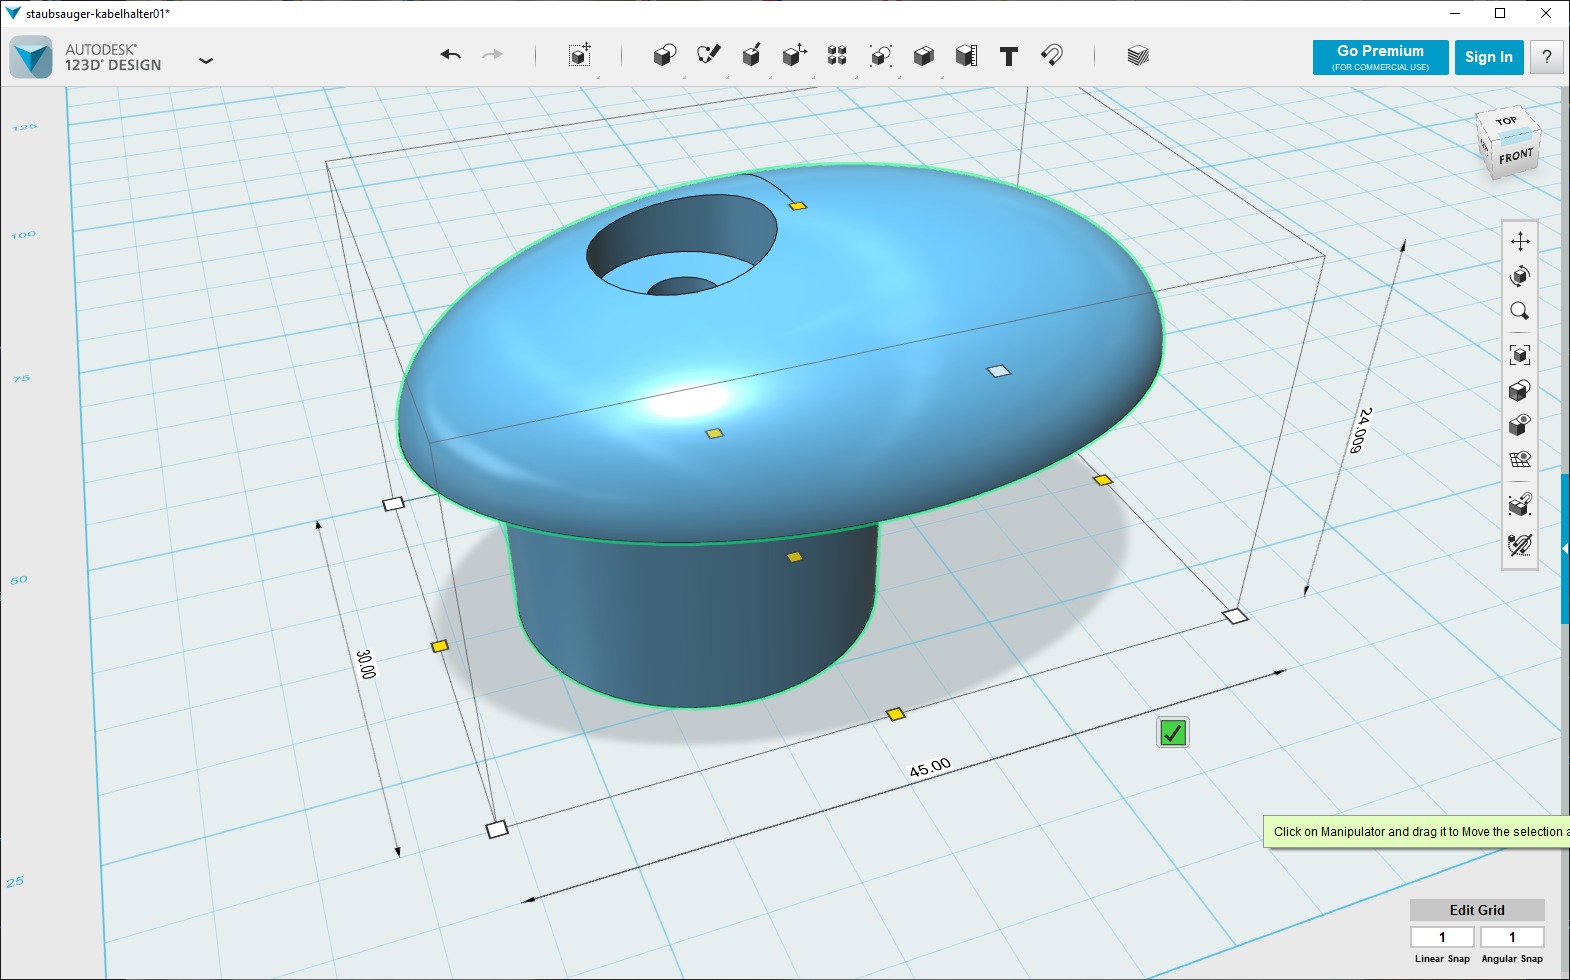This screenshot has width=1570, height=980.
Task: Activate Zoom magnifier in the navigation bar
Action: pyautogui.click(x=1520, y=311)
